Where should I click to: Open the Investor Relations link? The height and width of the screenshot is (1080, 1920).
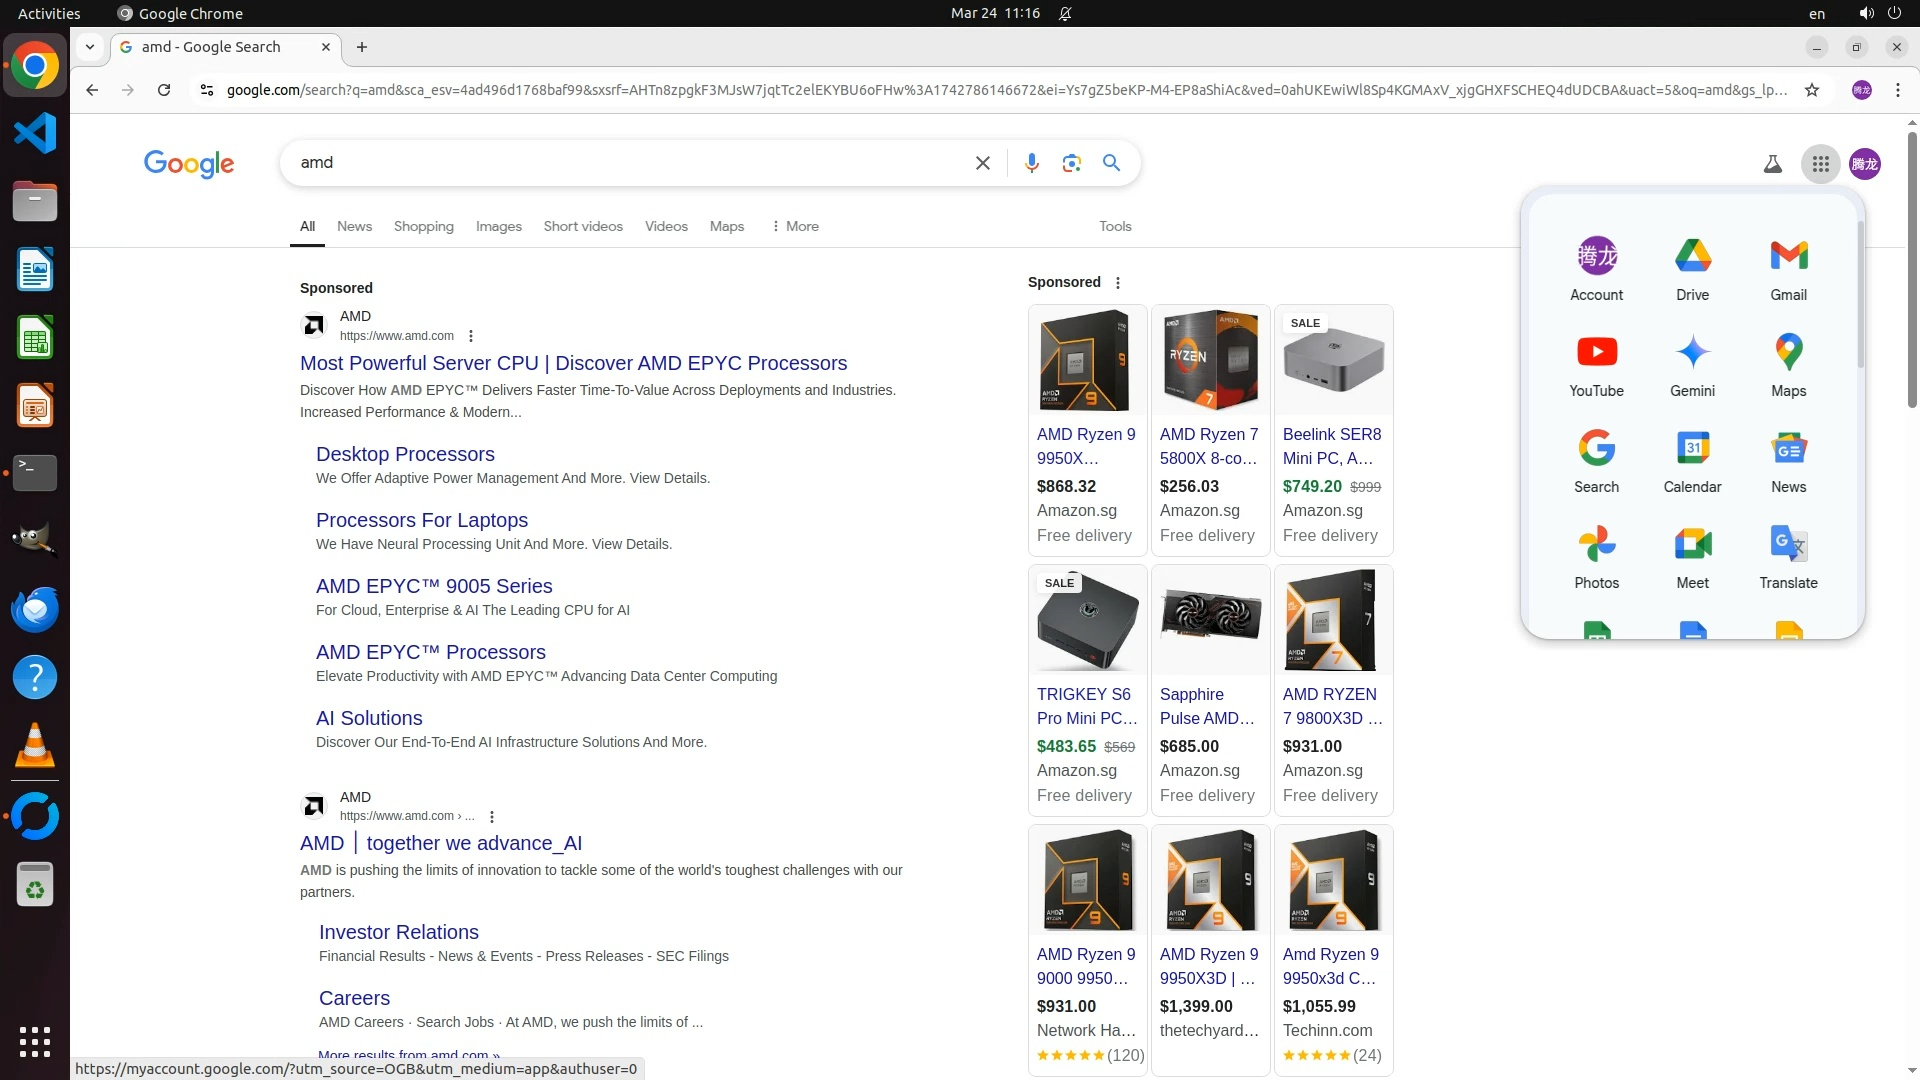coord(398,932)
